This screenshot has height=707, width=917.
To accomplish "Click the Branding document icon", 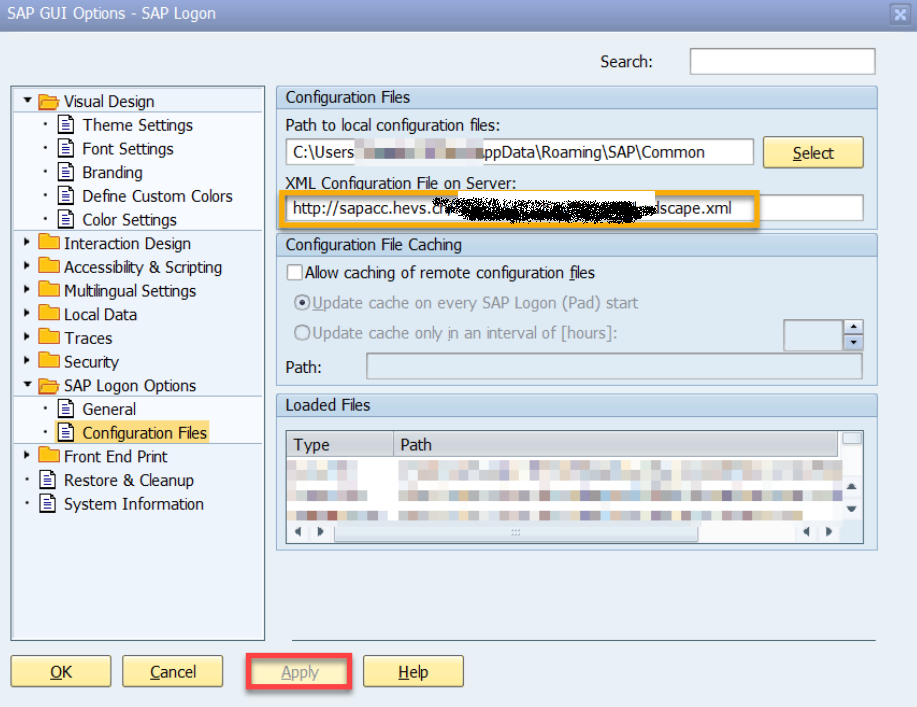I will pyautogui.click(x=66, y=173).
